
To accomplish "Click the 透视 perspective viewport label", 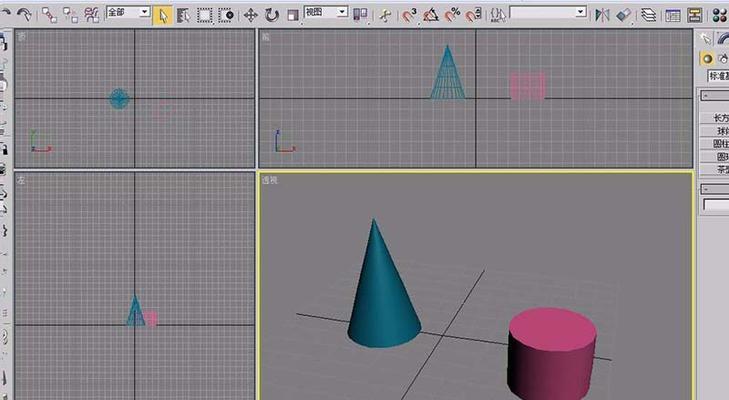I will [270, 180].
